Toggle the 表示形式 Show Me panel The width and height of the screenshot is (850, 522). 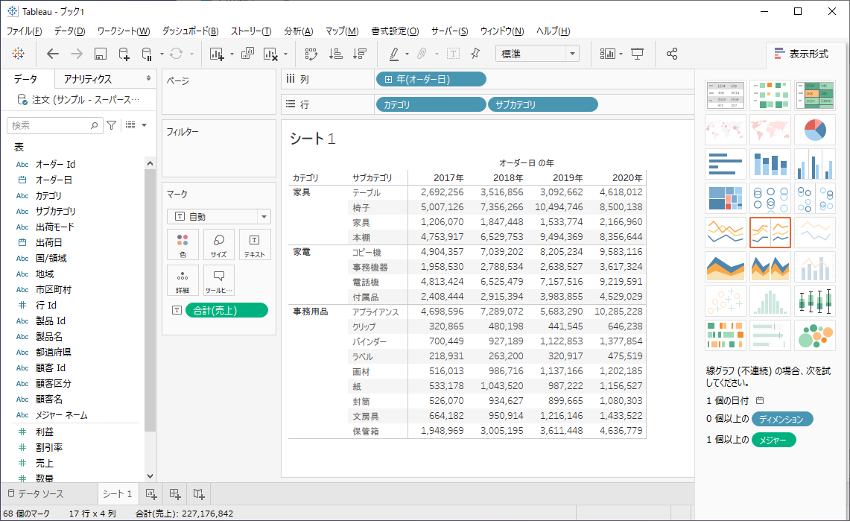(802, 54)
